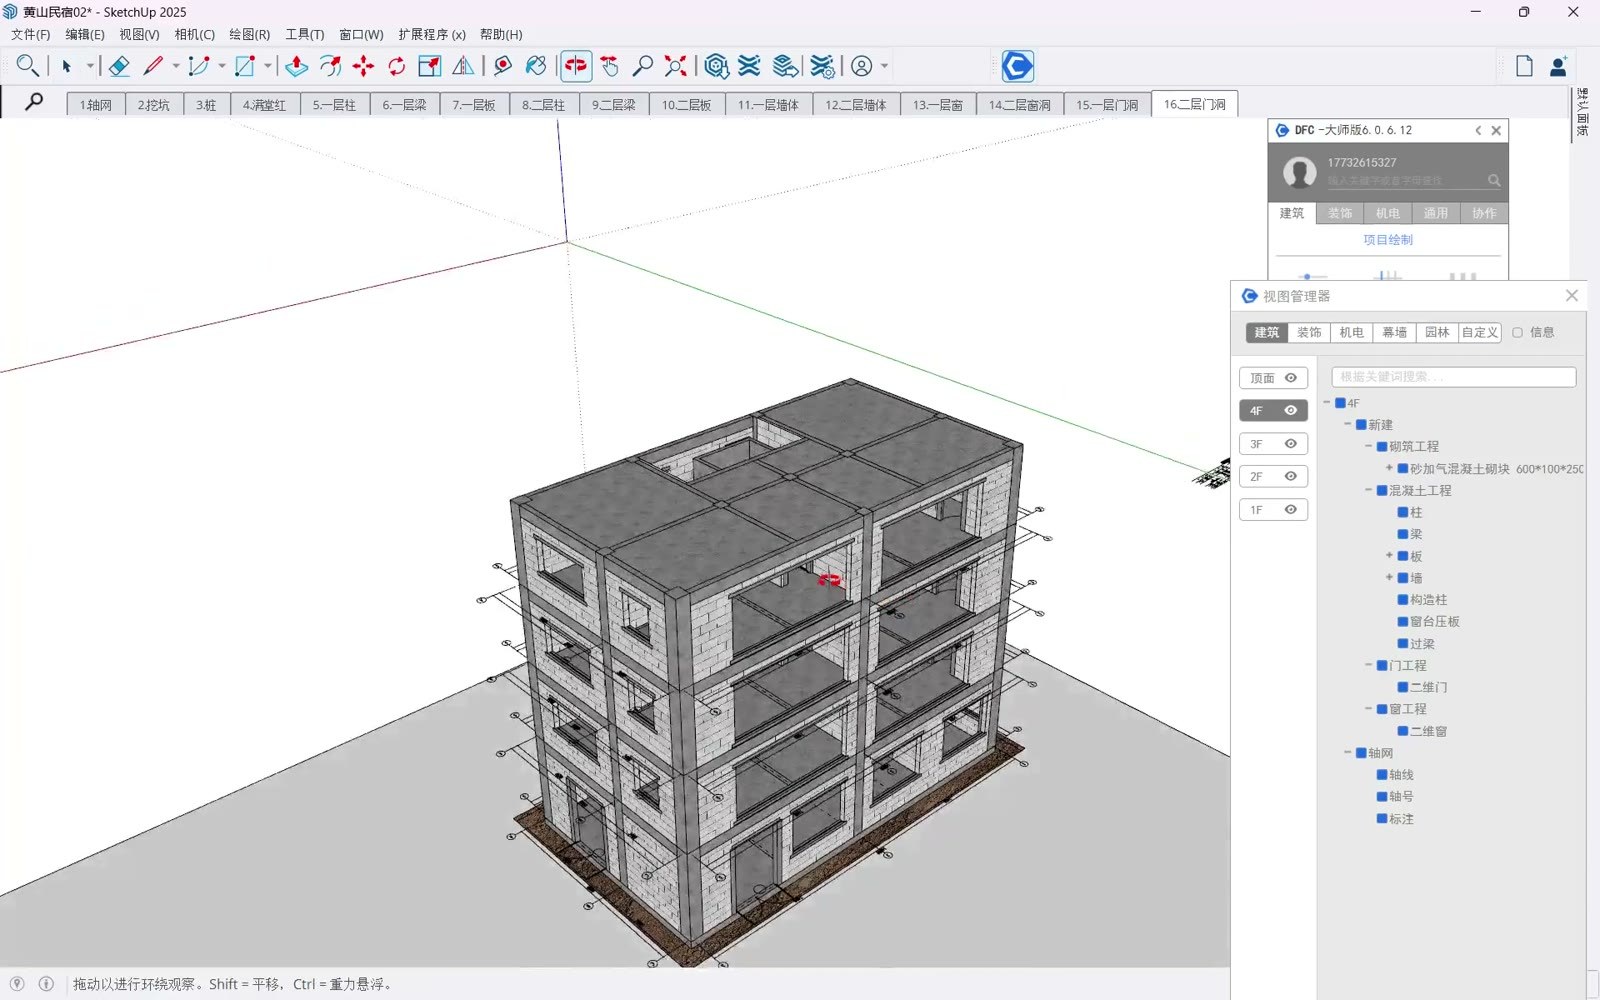Viewport: 1600px width, 1000px height.
Task: Click the Scale tool icon
Action: (430, 66)
